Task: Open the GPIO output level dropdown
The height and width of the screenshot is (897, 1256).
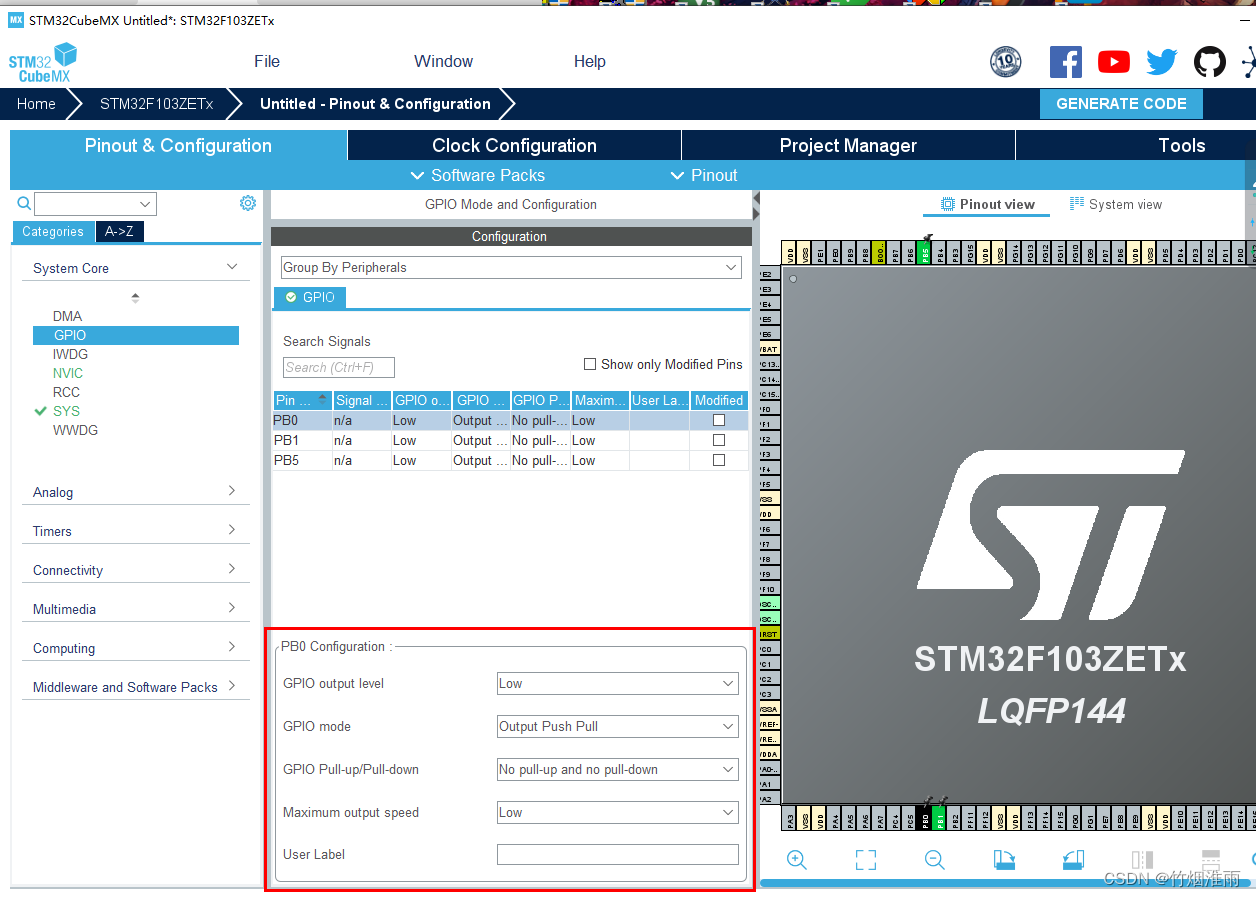Action: 618,684
